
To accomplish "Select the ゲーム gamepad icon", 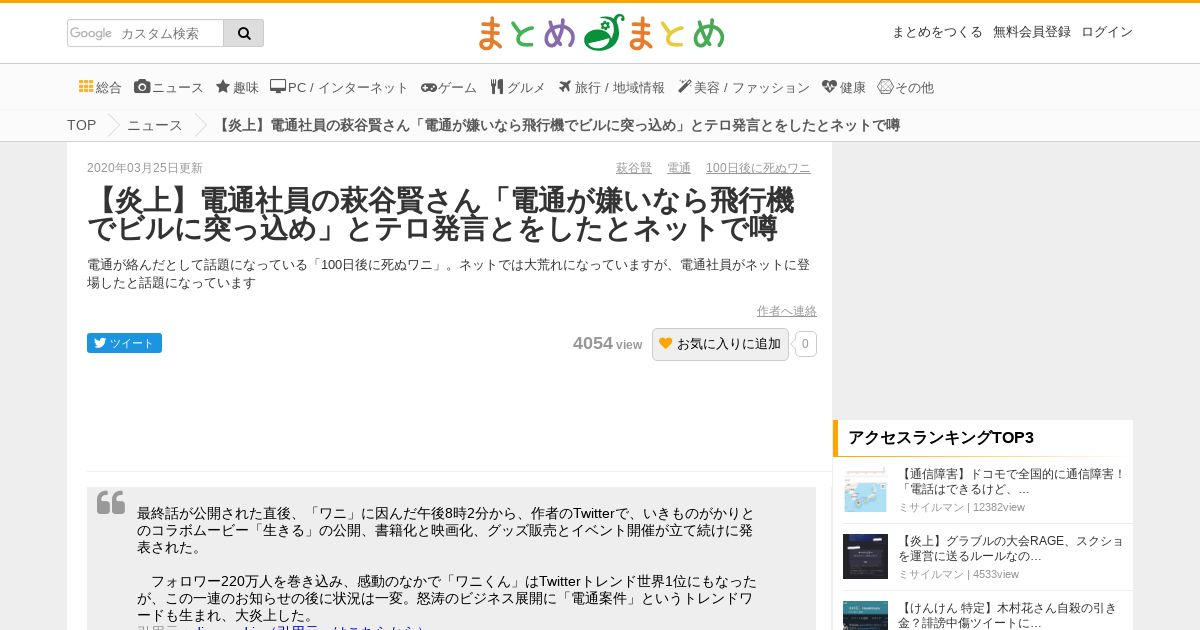I will [429, 87].
